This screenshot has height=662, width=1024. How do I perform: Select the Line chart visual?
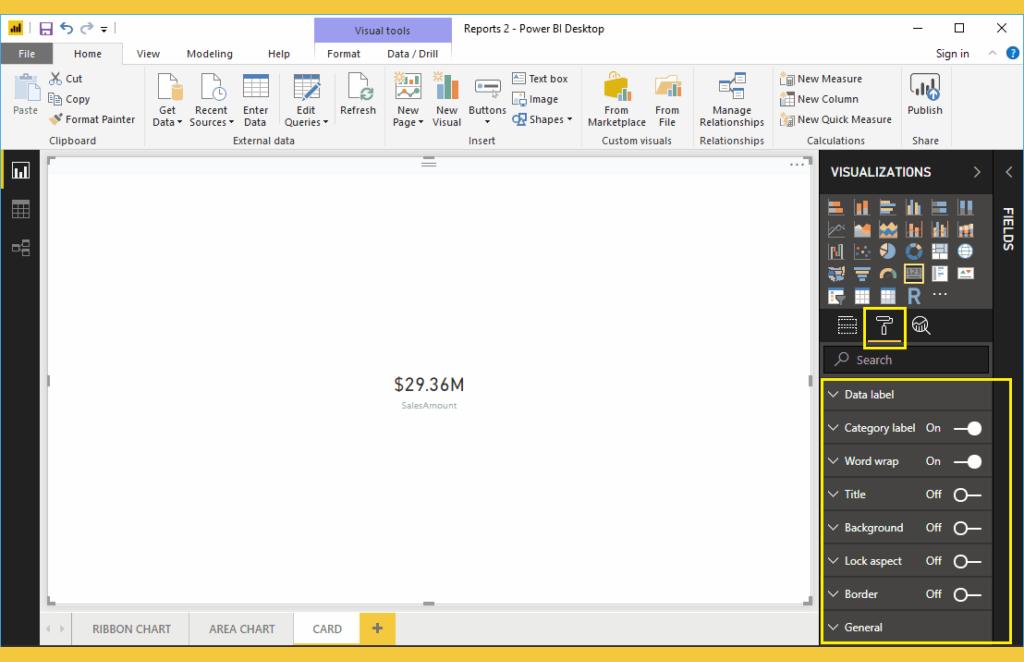[835, 230]
